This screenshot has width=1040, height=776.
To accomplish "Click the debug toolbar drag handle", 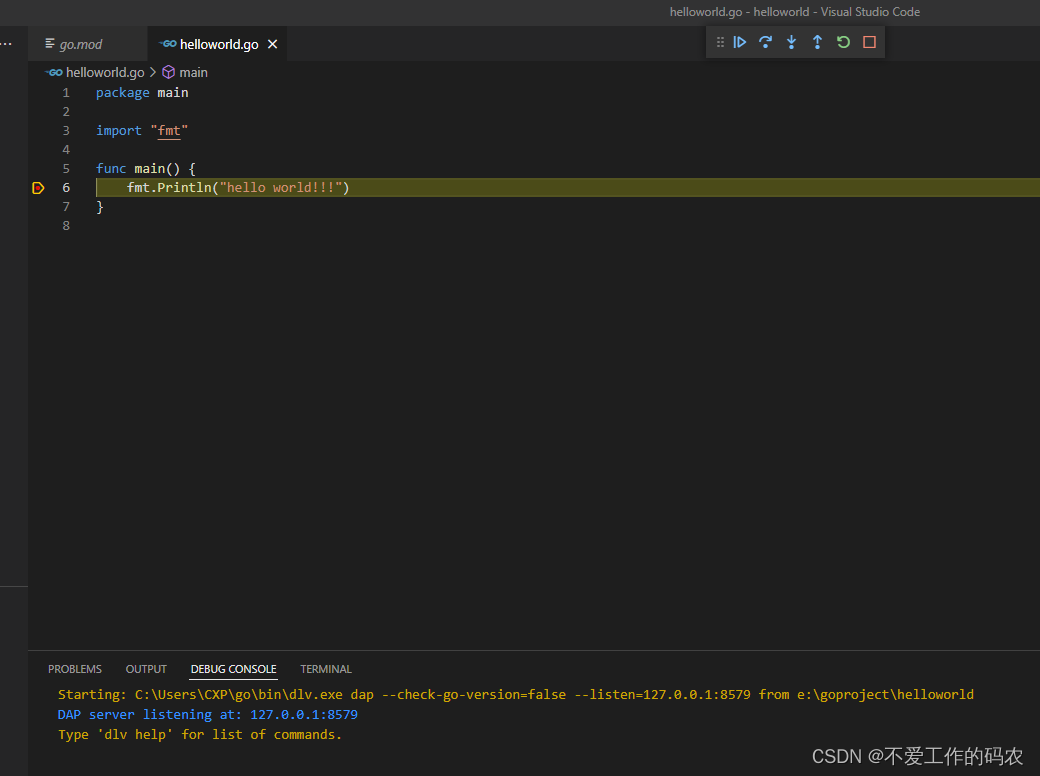I will point(720,42).
